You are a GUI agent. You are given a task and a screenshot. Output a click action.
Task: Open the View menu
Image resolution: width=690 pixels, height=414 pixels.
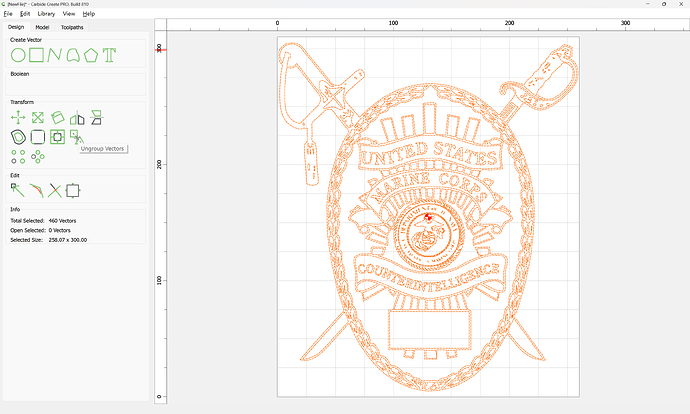click(x=69, y=14)
